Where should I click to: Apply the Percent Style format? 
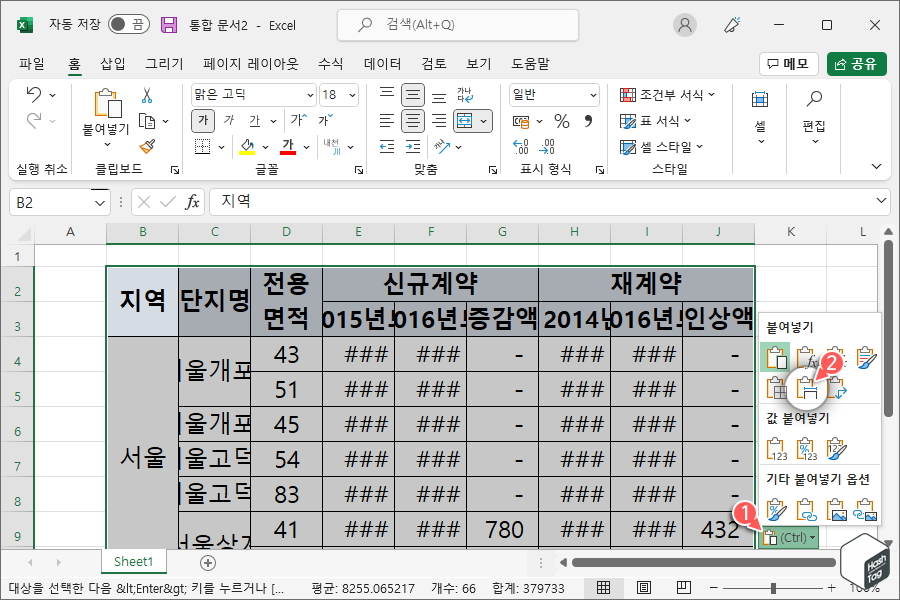tap(562, 121)
